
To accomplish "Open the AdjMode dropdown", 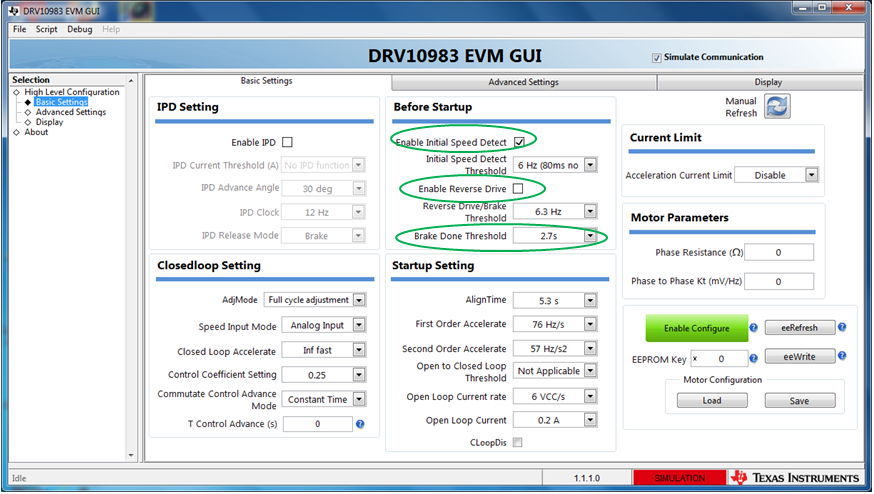I will pos(360,300).
